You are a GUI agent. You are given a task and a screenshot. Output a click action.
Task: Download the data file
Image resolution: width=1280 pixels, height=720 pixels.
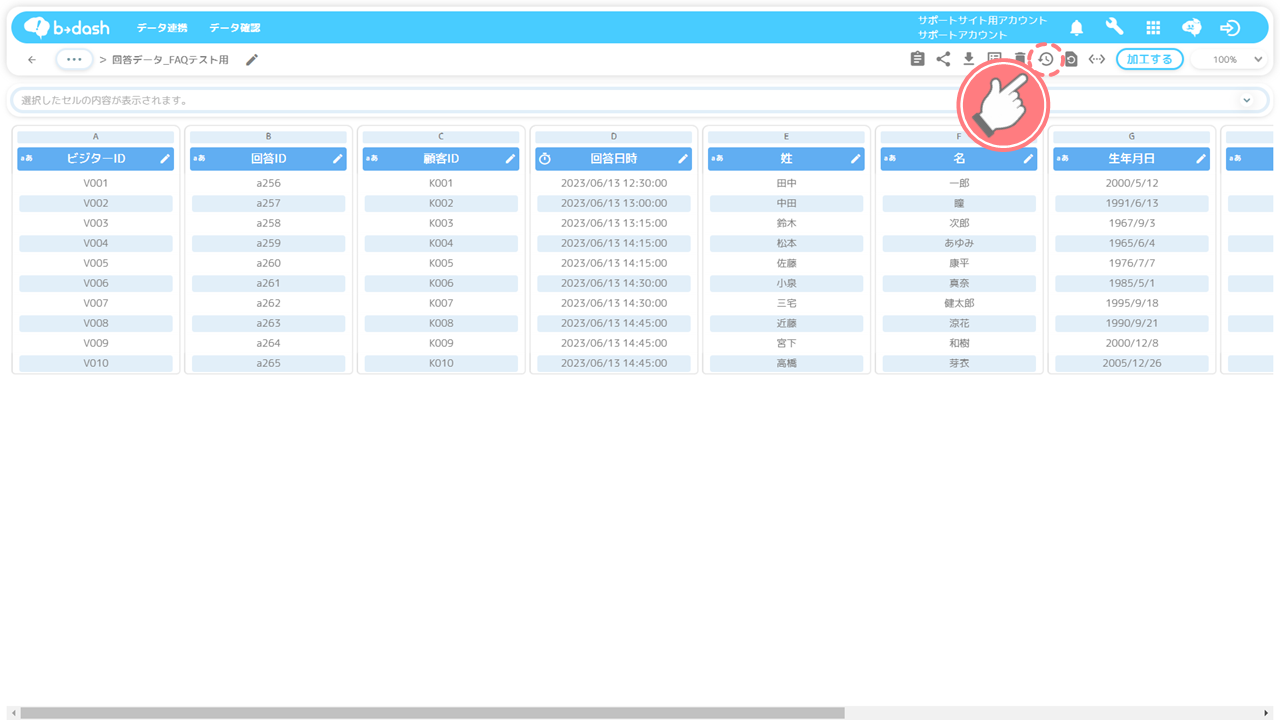click(969, 59)
